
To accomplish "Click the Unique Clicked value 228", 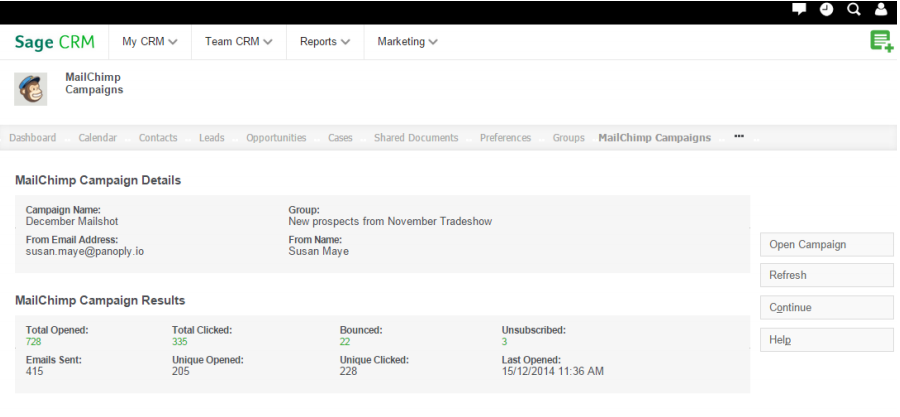I will point(348,372).
